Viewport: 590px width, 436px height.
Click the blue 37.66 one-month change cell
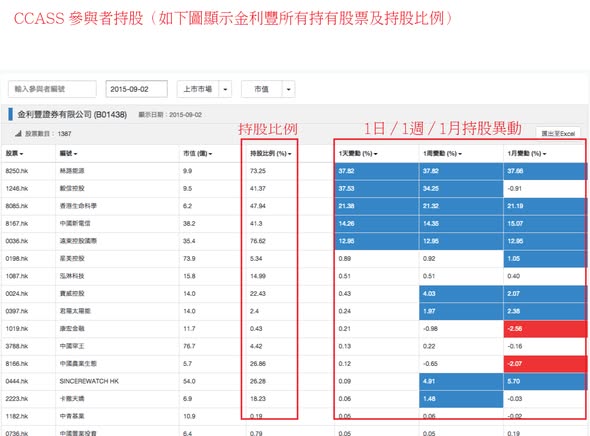(545, 171)
